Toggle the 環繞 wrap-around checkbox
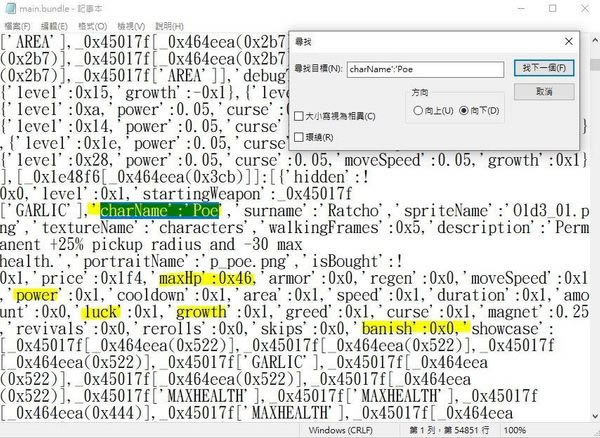This screenshot has width=600, height=438. (x=299, y=137)
